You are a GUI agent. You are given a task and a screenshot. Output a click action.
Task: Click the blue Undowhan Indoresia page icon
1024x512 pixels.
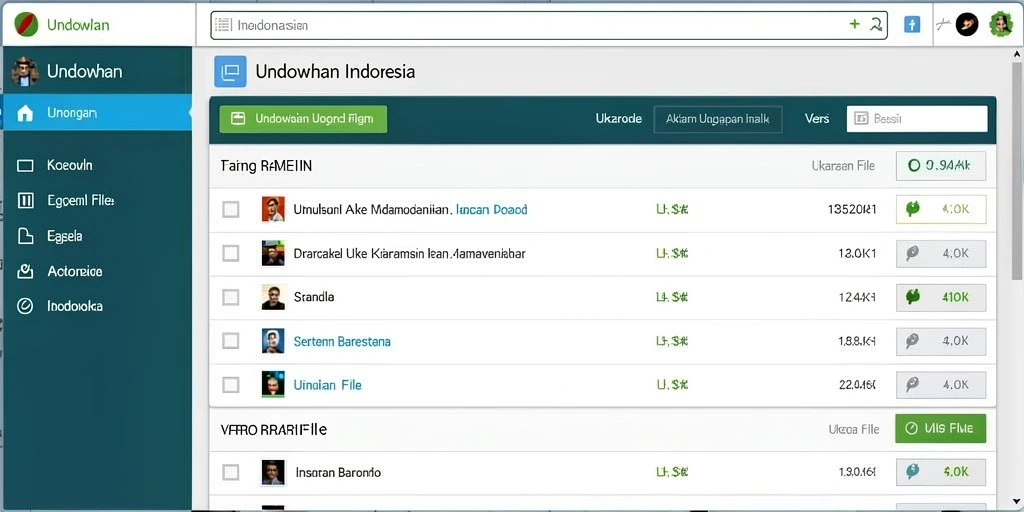click(230, 72)
